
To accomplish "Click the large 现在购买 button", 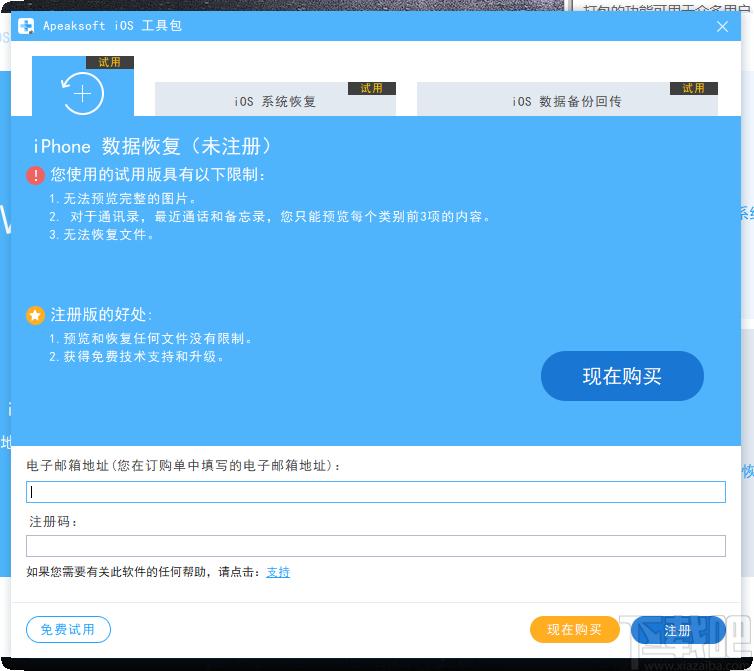I will pos(622,376).
